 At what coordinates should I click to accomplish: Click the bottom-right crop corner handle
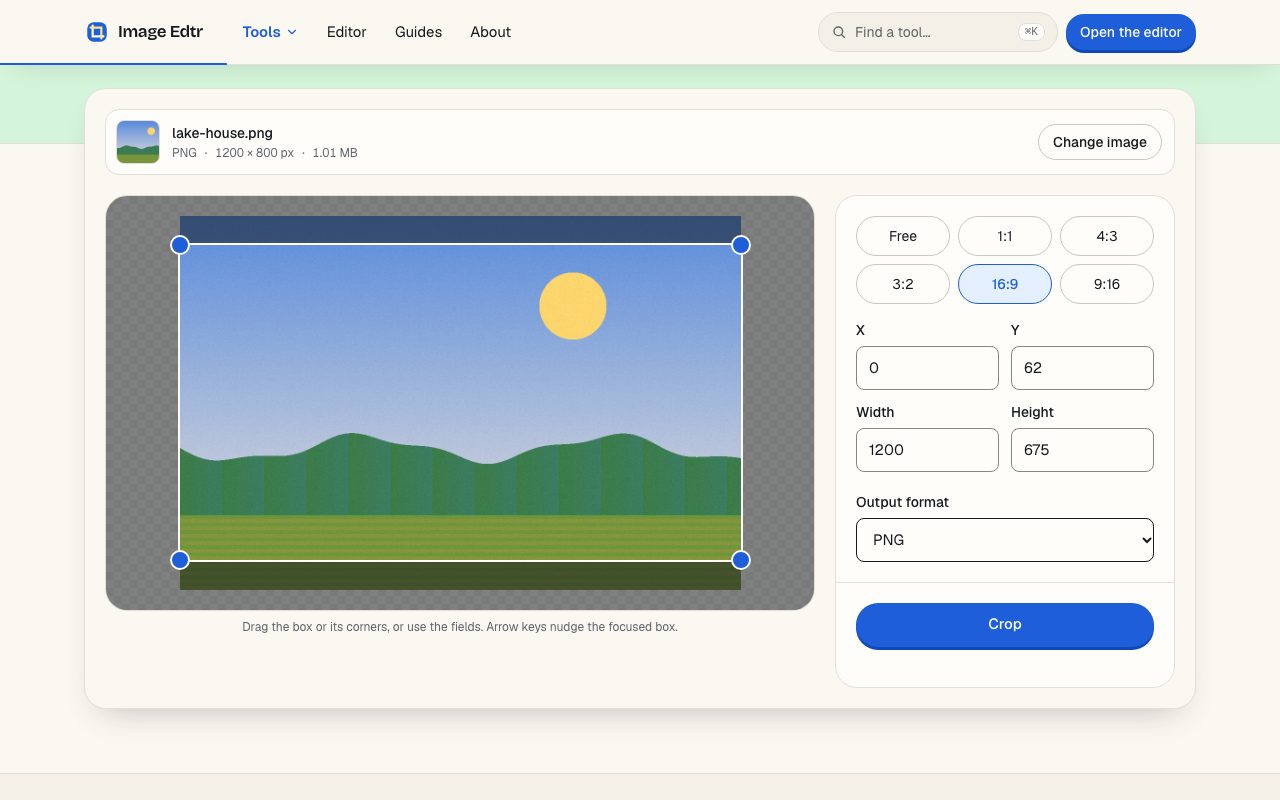click(741, 560)
